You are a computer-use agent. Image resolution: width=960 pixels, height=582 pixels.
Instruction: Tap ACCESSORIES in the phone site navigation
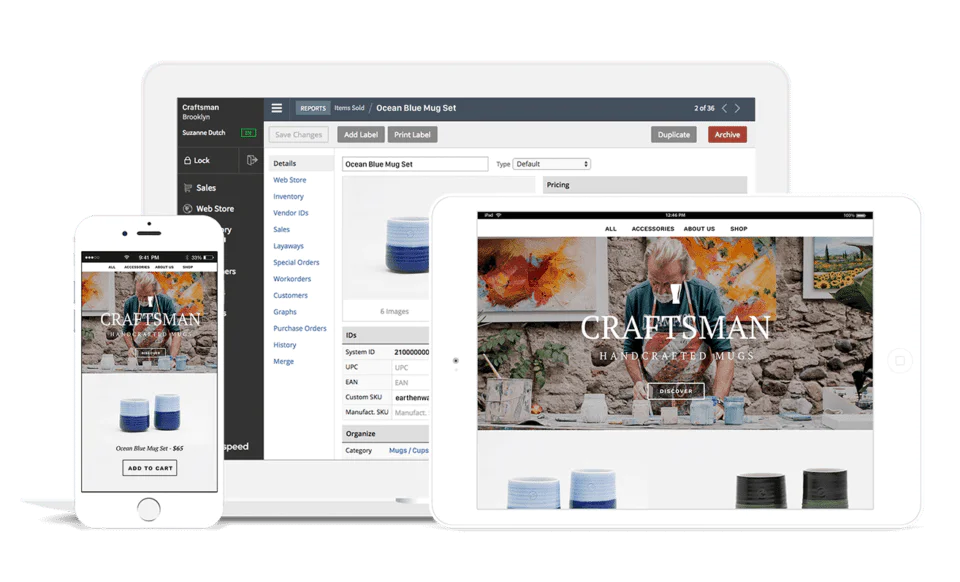point(137,267)
